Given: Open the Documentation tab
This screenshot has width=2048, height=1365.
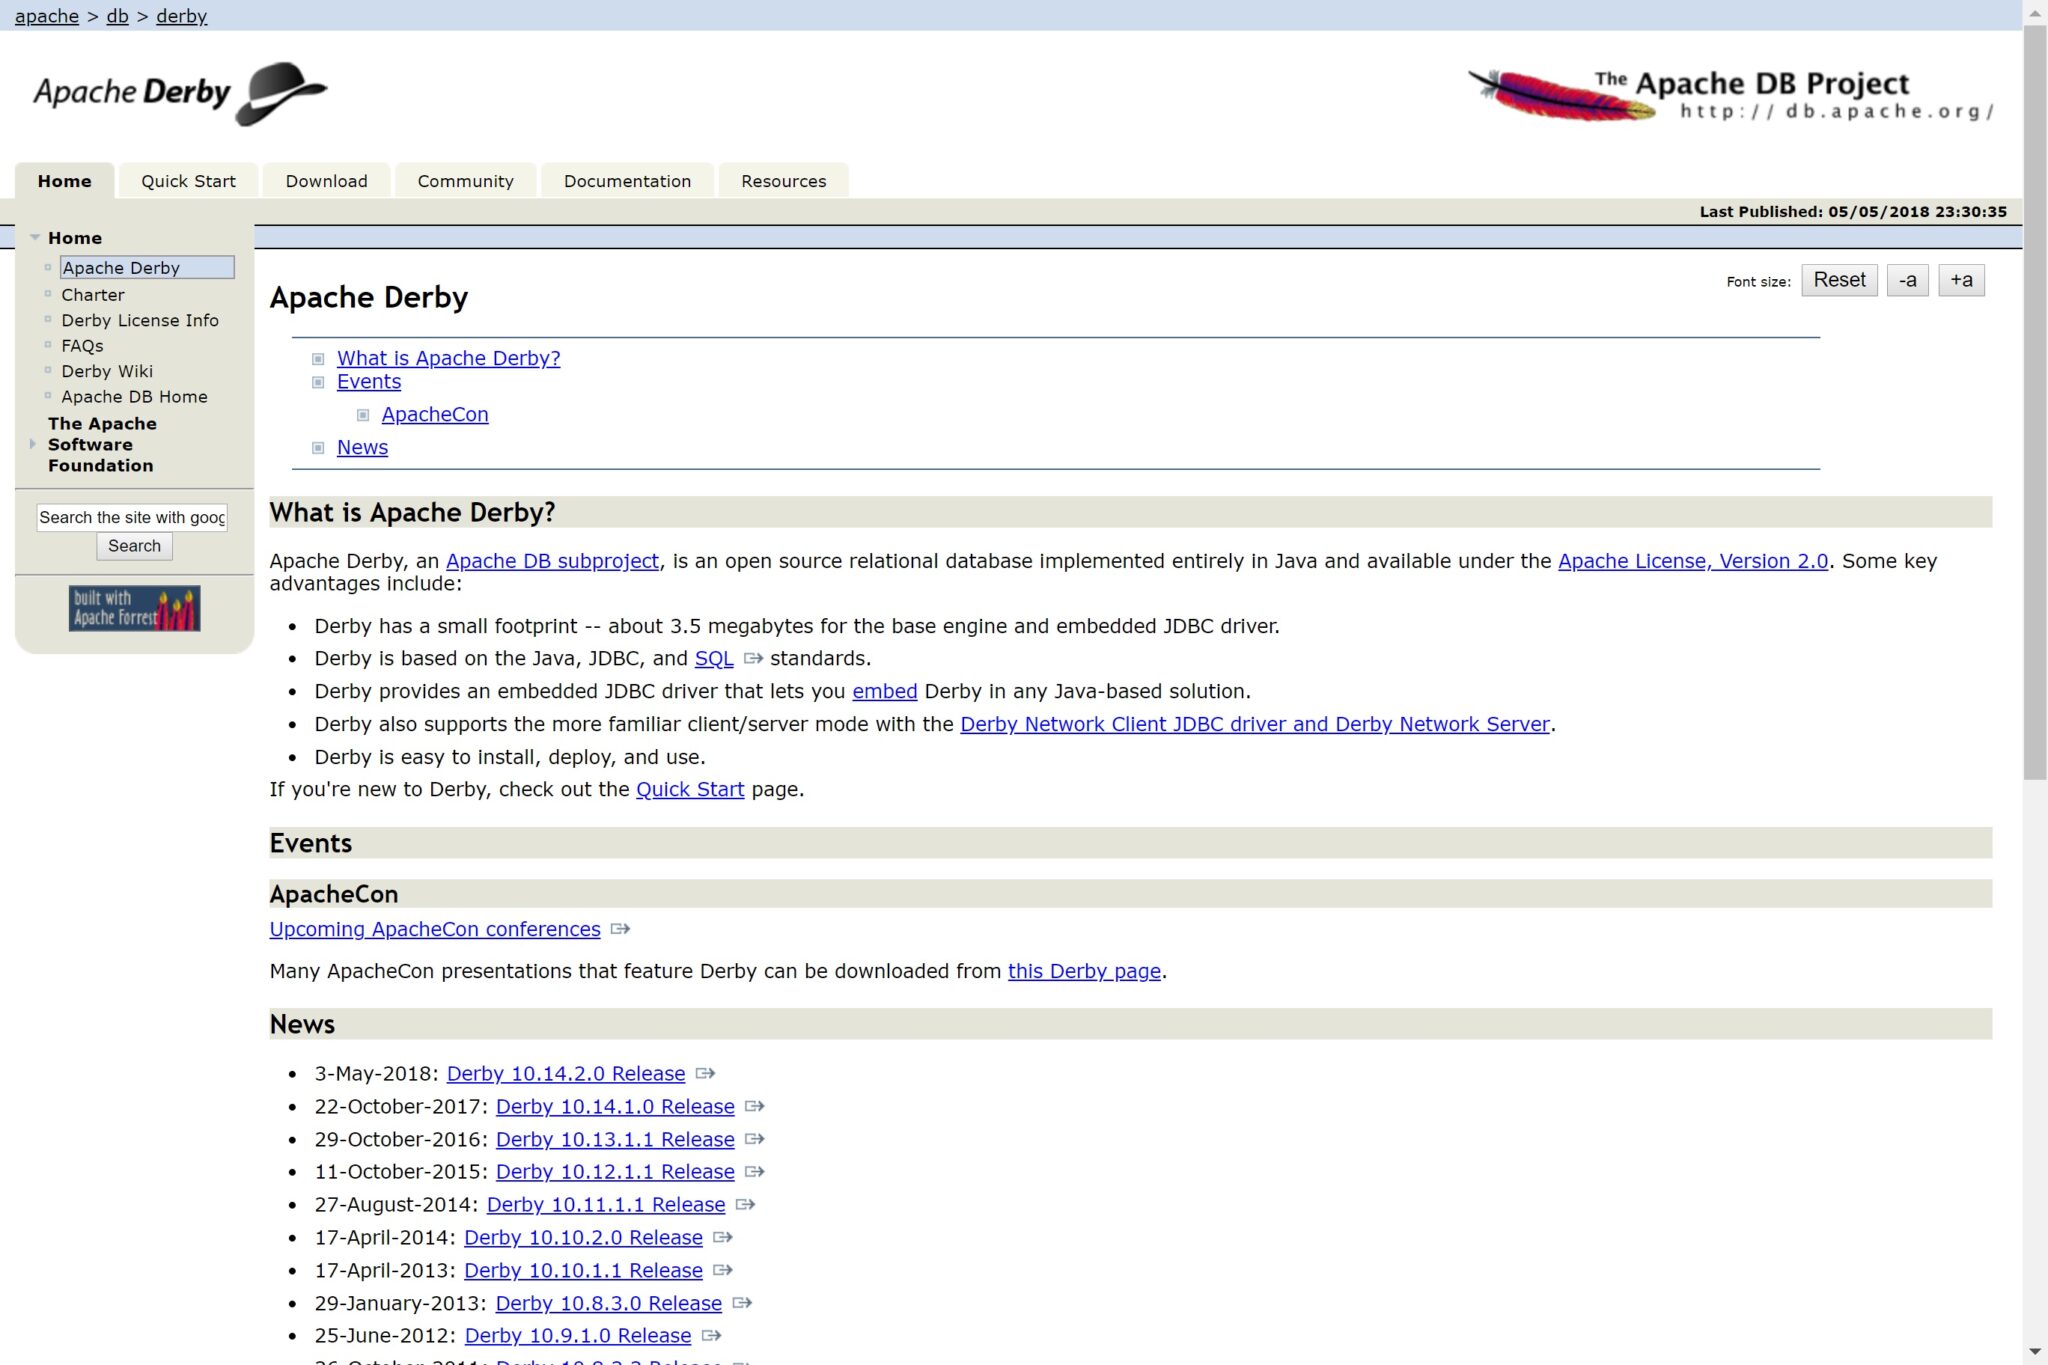Looking at the screenshot, I should 627,180.
